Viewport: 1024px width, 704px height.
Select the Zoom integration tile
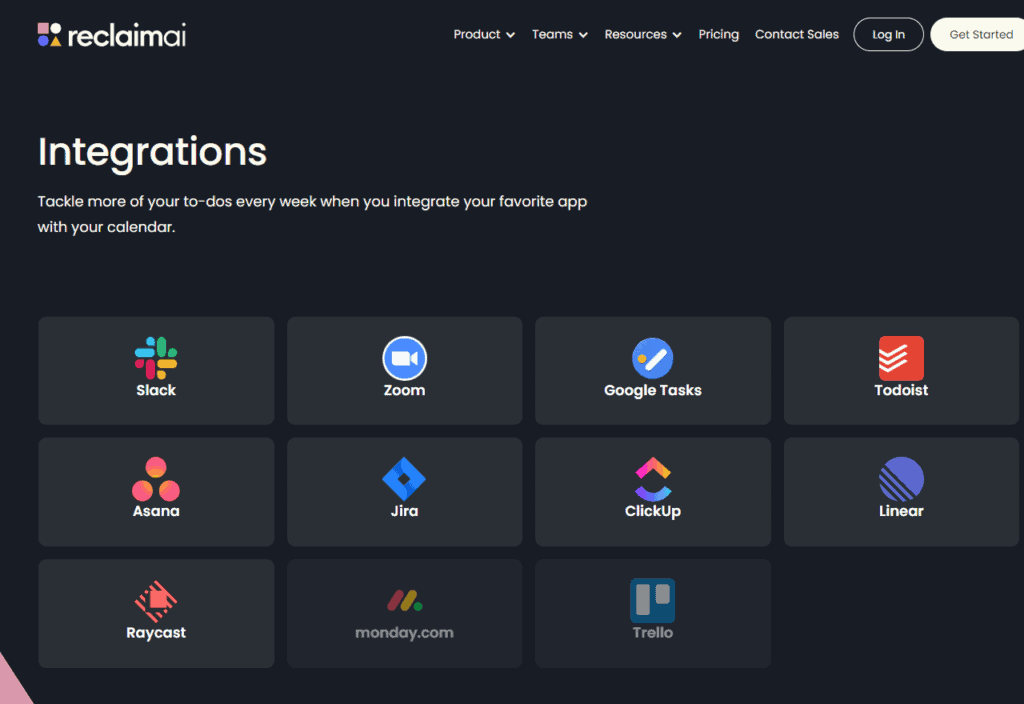coord(404,370)
